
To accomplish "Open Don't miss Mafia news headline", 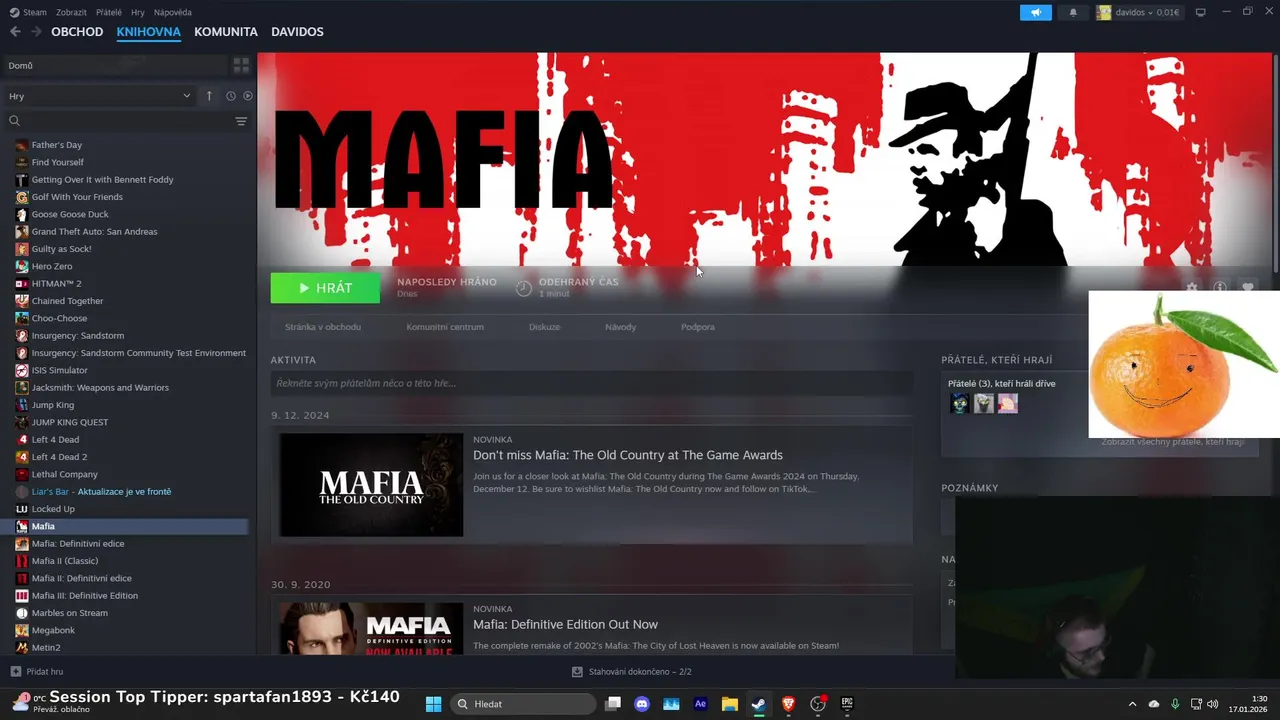I will 628,455.
